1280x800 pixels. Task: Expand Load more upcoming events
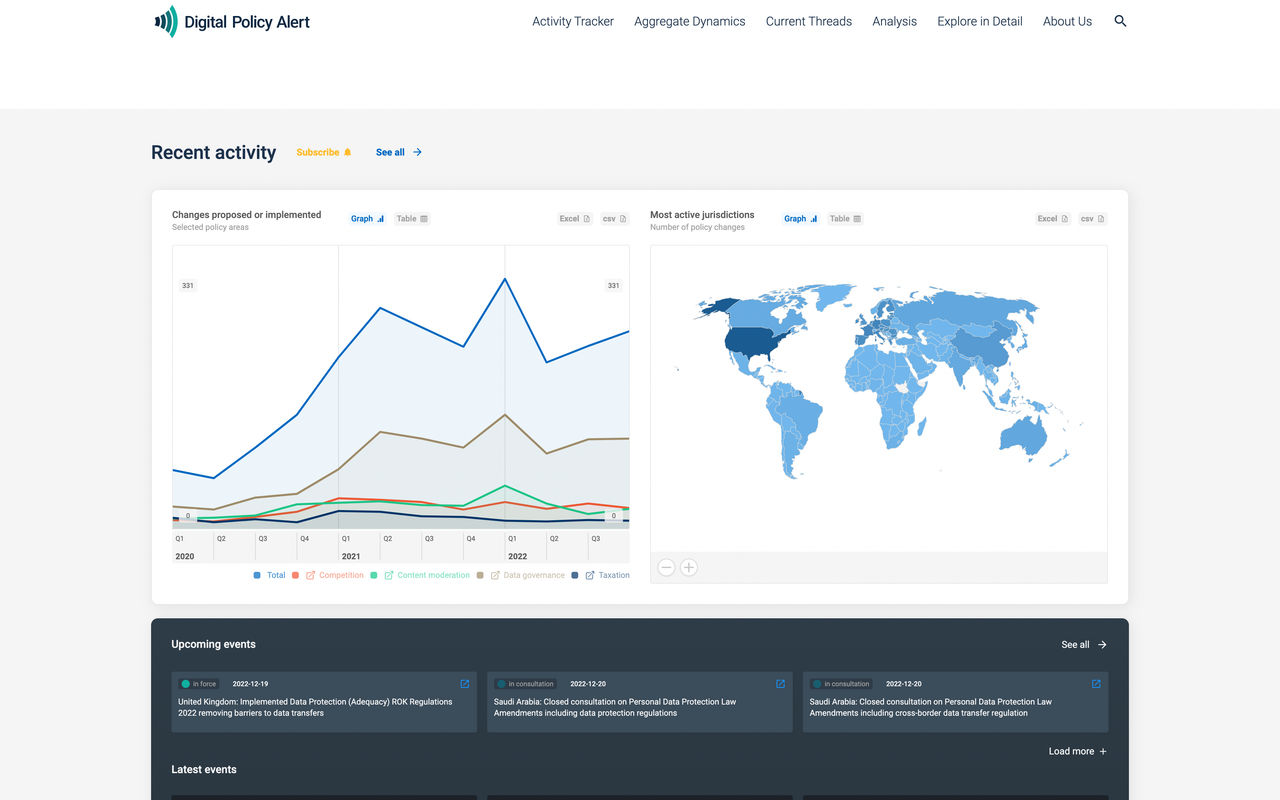(1078, 751)
